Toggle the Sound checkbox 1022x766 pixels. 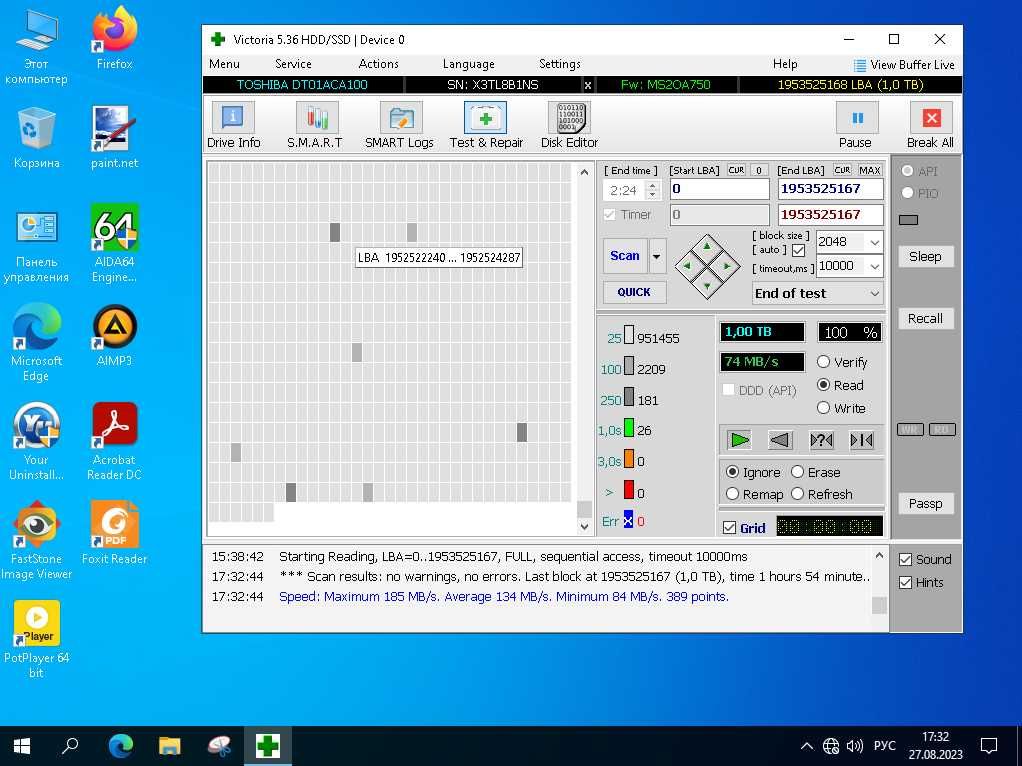905,559
